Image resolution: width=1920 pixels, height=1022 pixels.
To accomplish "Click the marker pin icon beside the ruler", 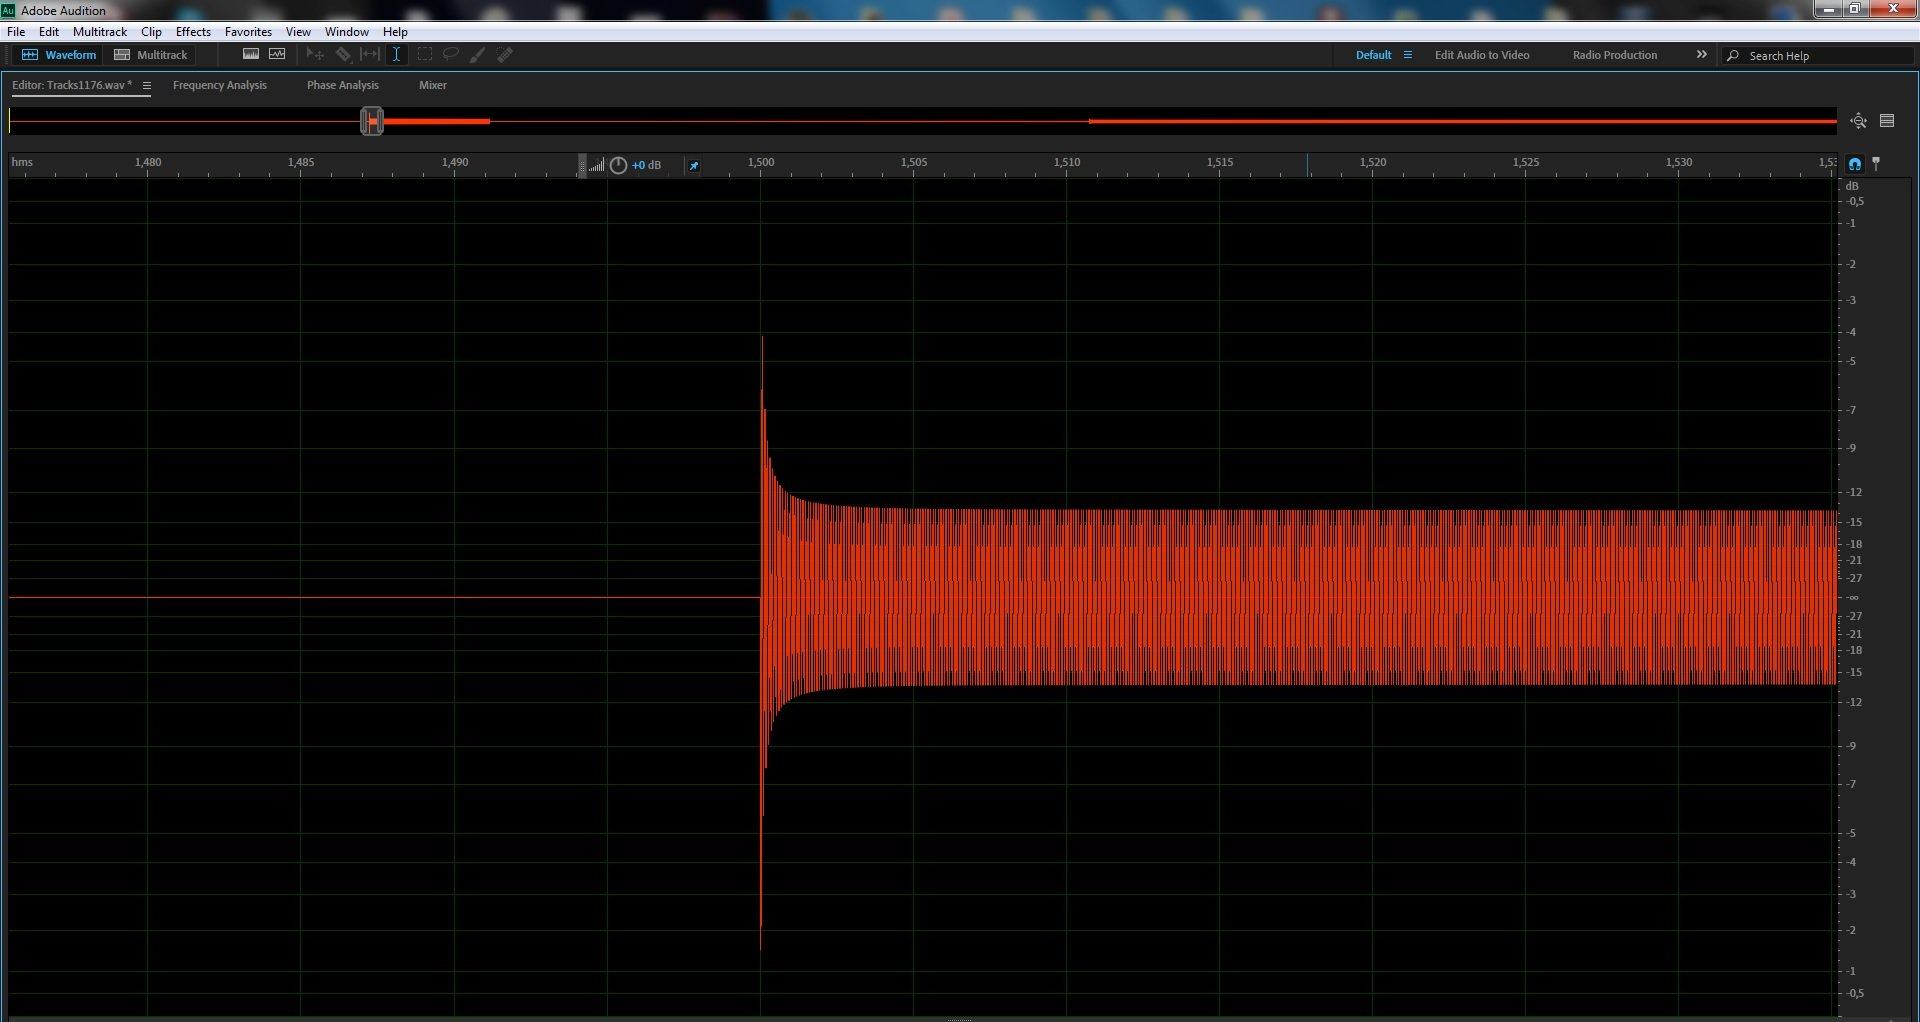I will pyautogui.click(x=1876, y=163).
